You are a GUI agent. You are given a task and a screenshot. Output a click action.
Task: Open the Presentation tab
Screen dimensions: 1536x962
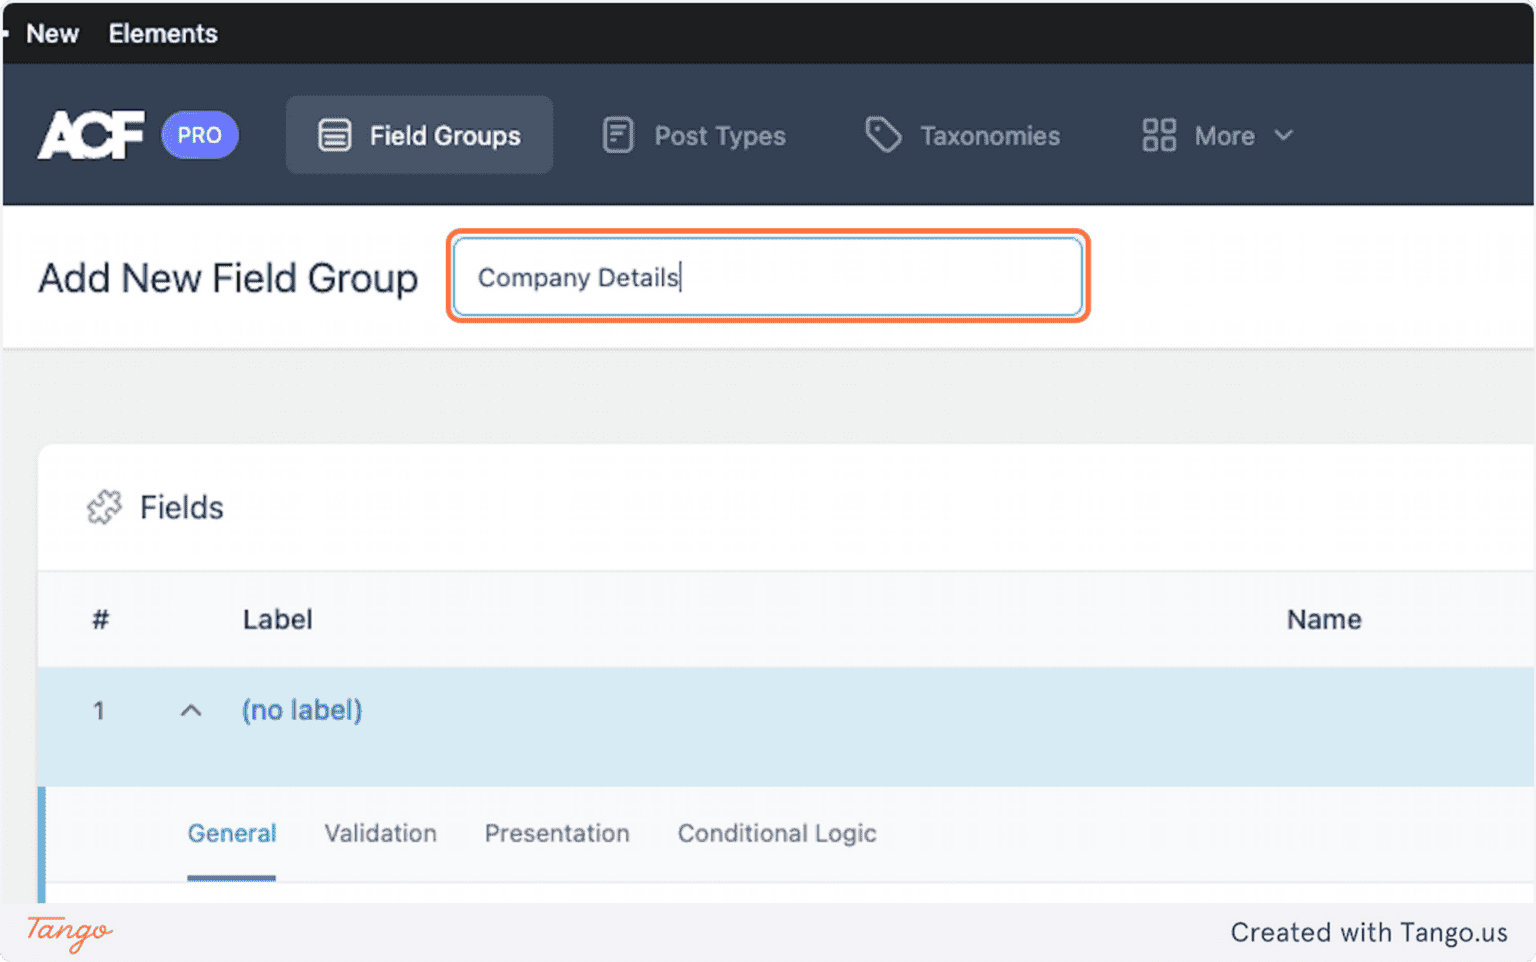point(557,833)
